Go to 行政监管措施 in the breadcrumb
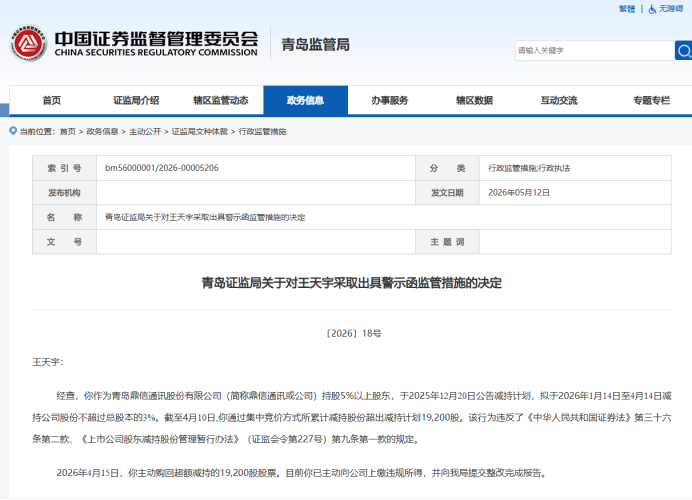The image size is (692, 500). 262,132
